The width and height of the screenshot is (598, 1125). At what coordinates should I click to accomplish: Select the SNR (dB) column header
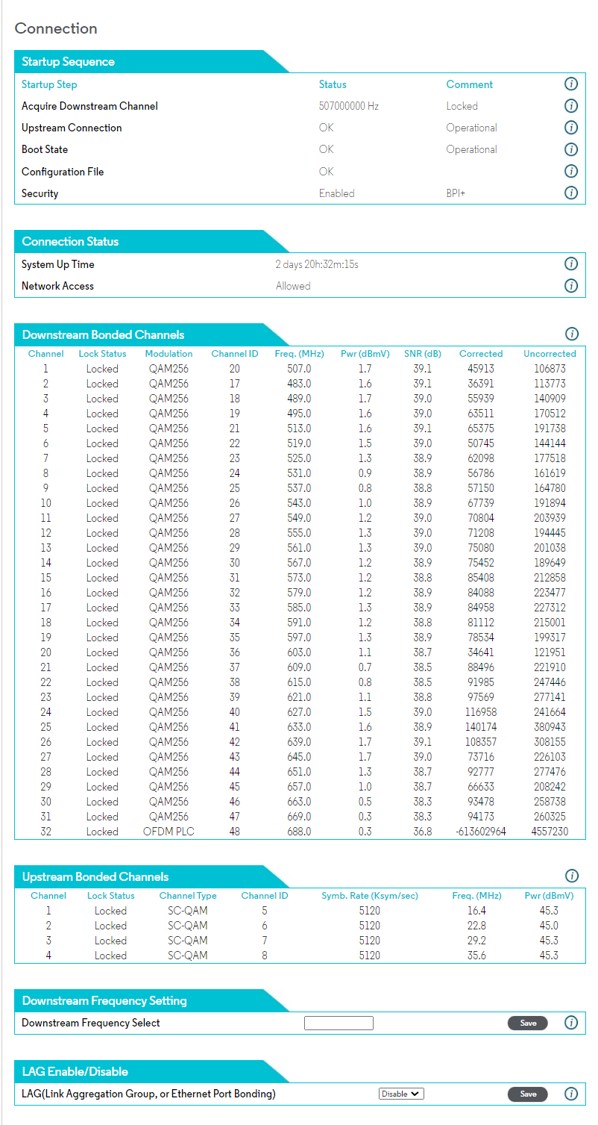(422, 354)
